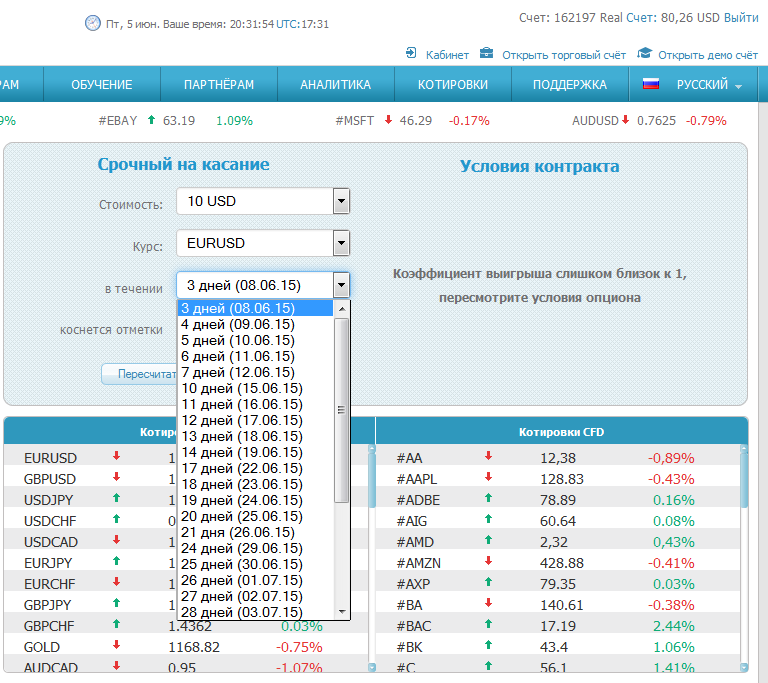Click the briefcase icon for trading account
Viewport: 768px width, 683px height.
pyautogui.click(x=487, y=54)
